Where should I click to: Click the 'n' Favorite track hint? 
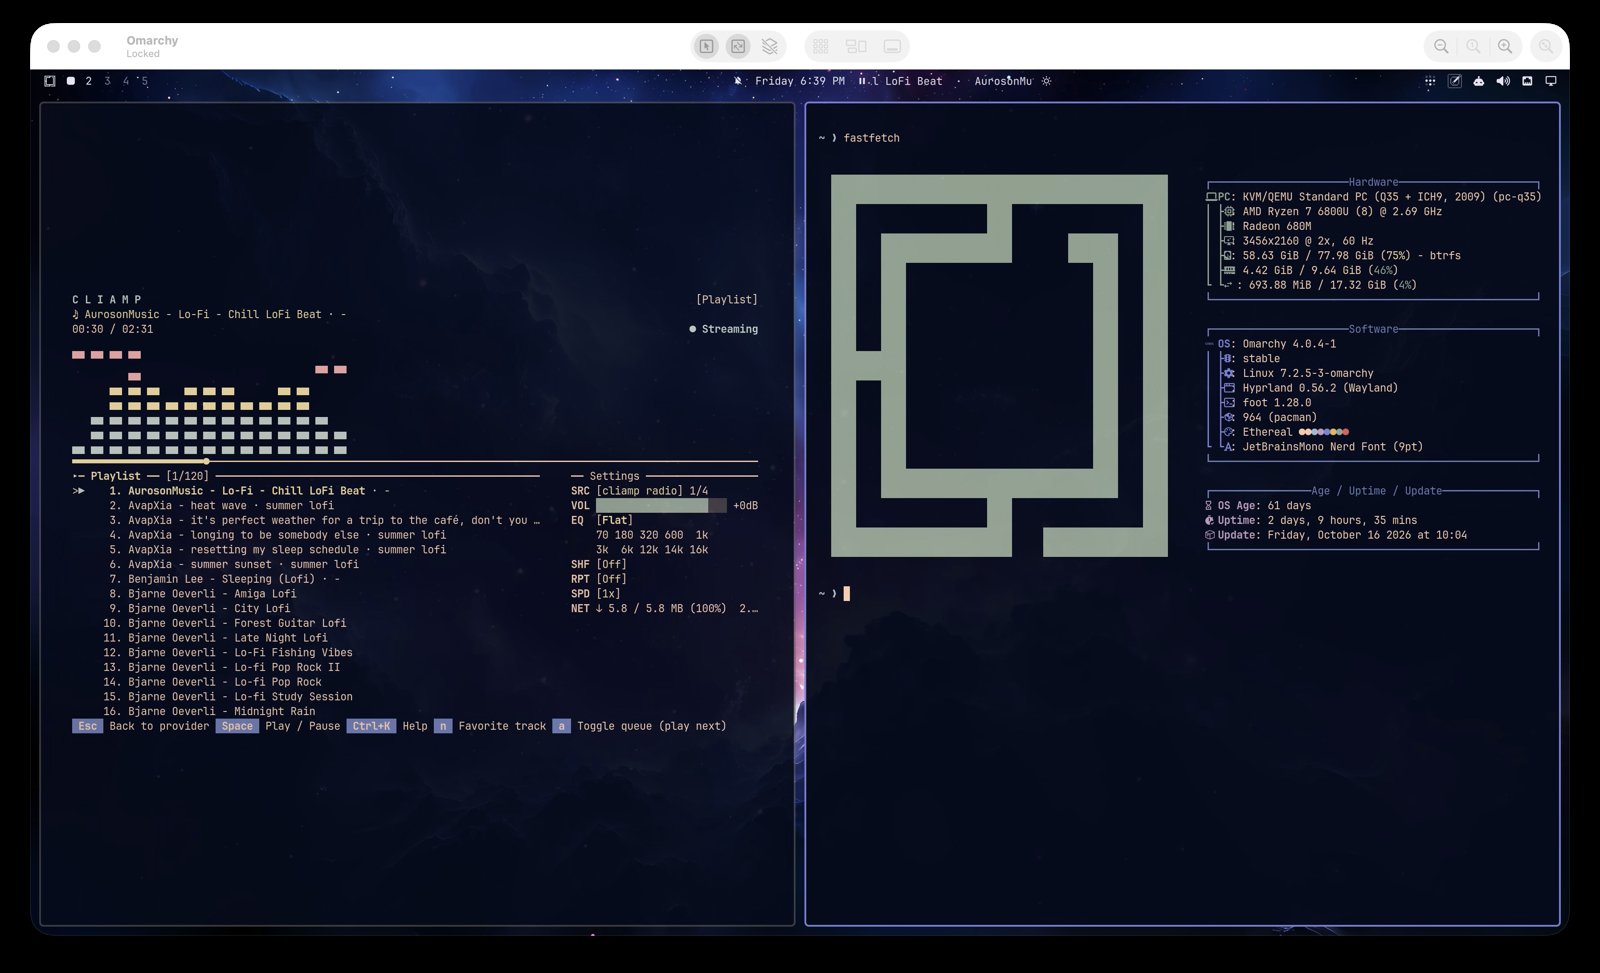click(x=490, y=726)
